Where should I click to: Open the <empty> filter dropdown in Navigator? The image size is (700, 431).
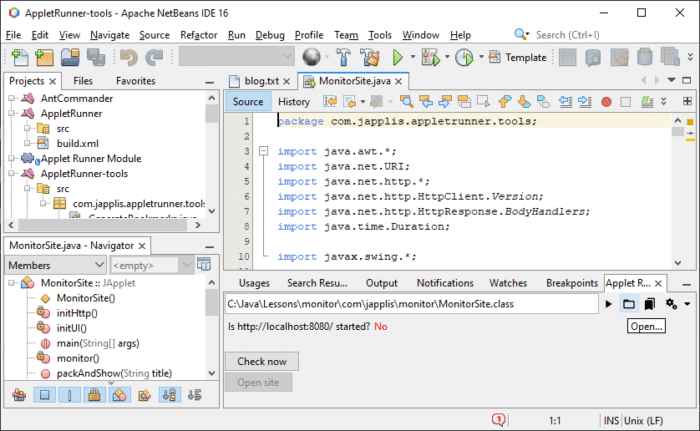[x=152, y=265]
